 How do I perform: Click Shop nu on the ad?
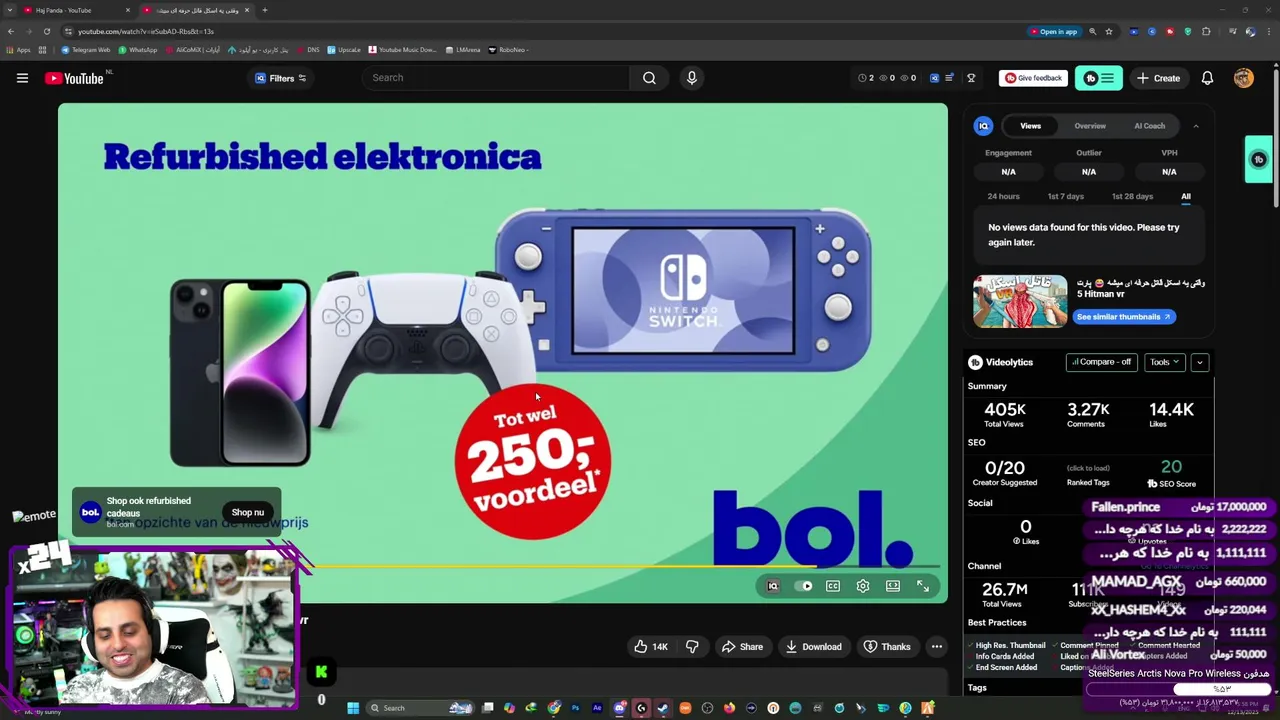(x=248, y=512)
